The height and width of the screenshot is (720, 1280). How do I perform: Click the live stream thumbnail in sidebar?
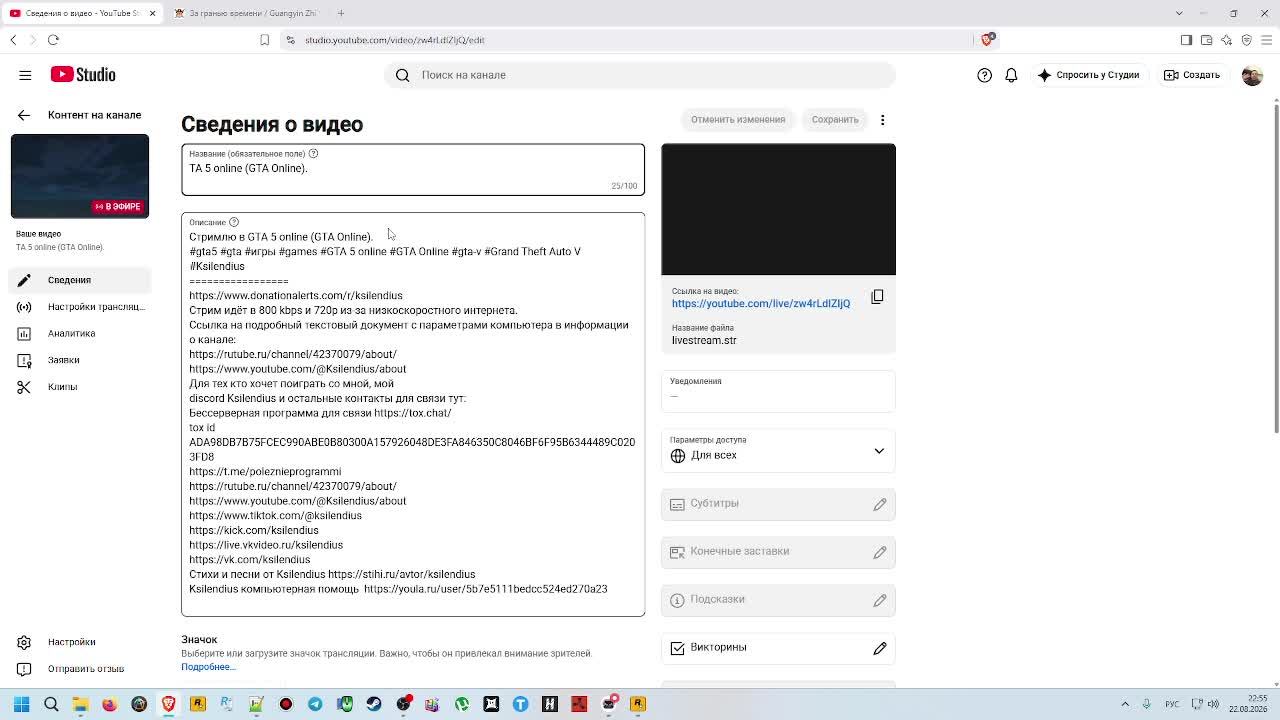(x=80, y=176)
